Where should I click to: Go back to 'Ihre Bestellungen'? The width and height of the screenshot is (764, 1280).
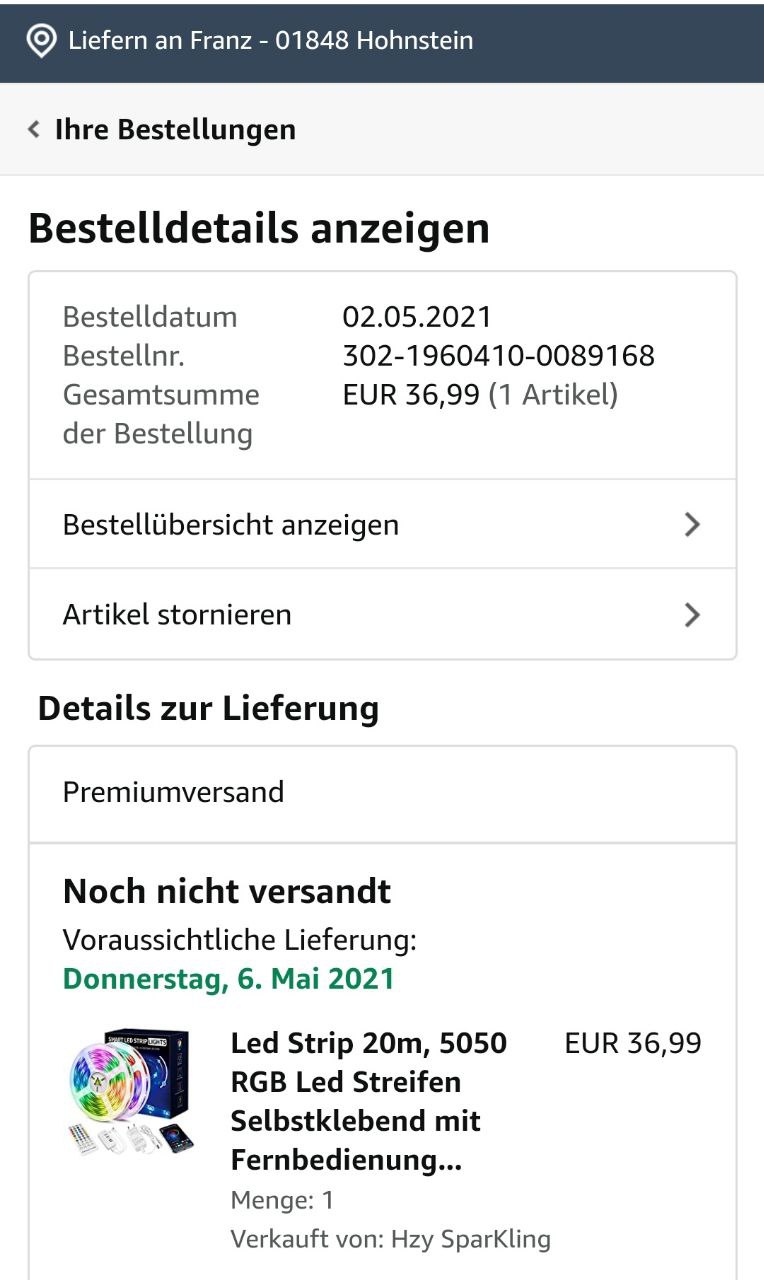(175, 130)
